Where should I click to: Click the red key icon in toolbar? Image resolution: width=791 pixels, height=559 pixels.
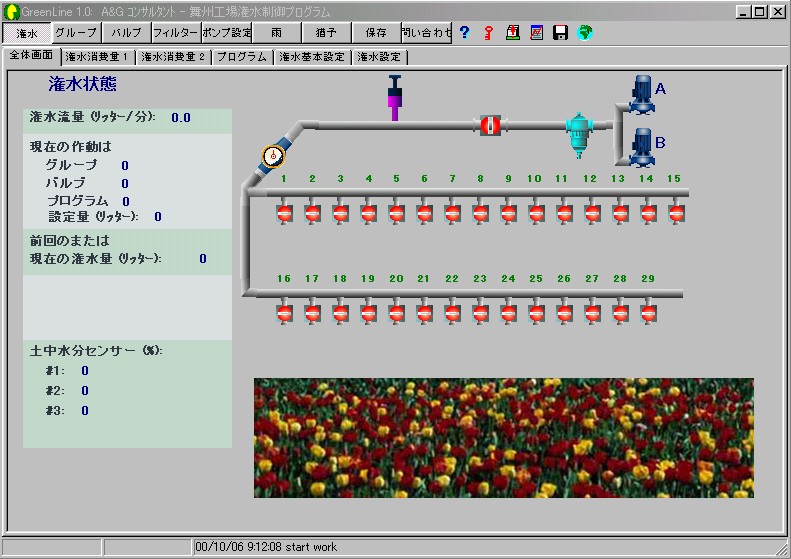tap(488, 33)
